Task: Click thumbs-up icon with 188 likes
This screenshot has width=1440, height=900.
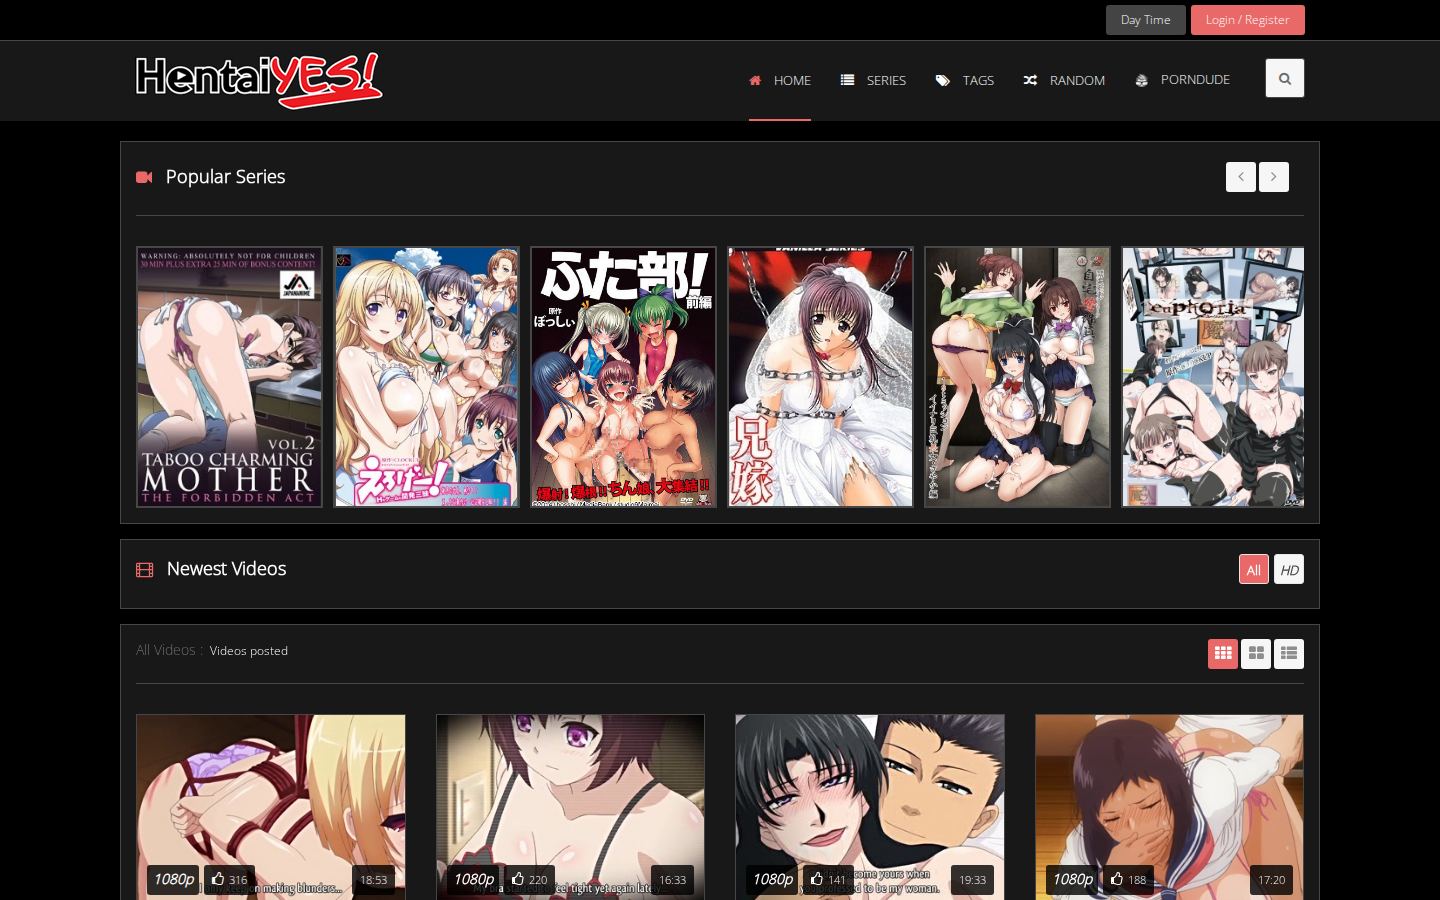Action: [x=1117, y=879]
